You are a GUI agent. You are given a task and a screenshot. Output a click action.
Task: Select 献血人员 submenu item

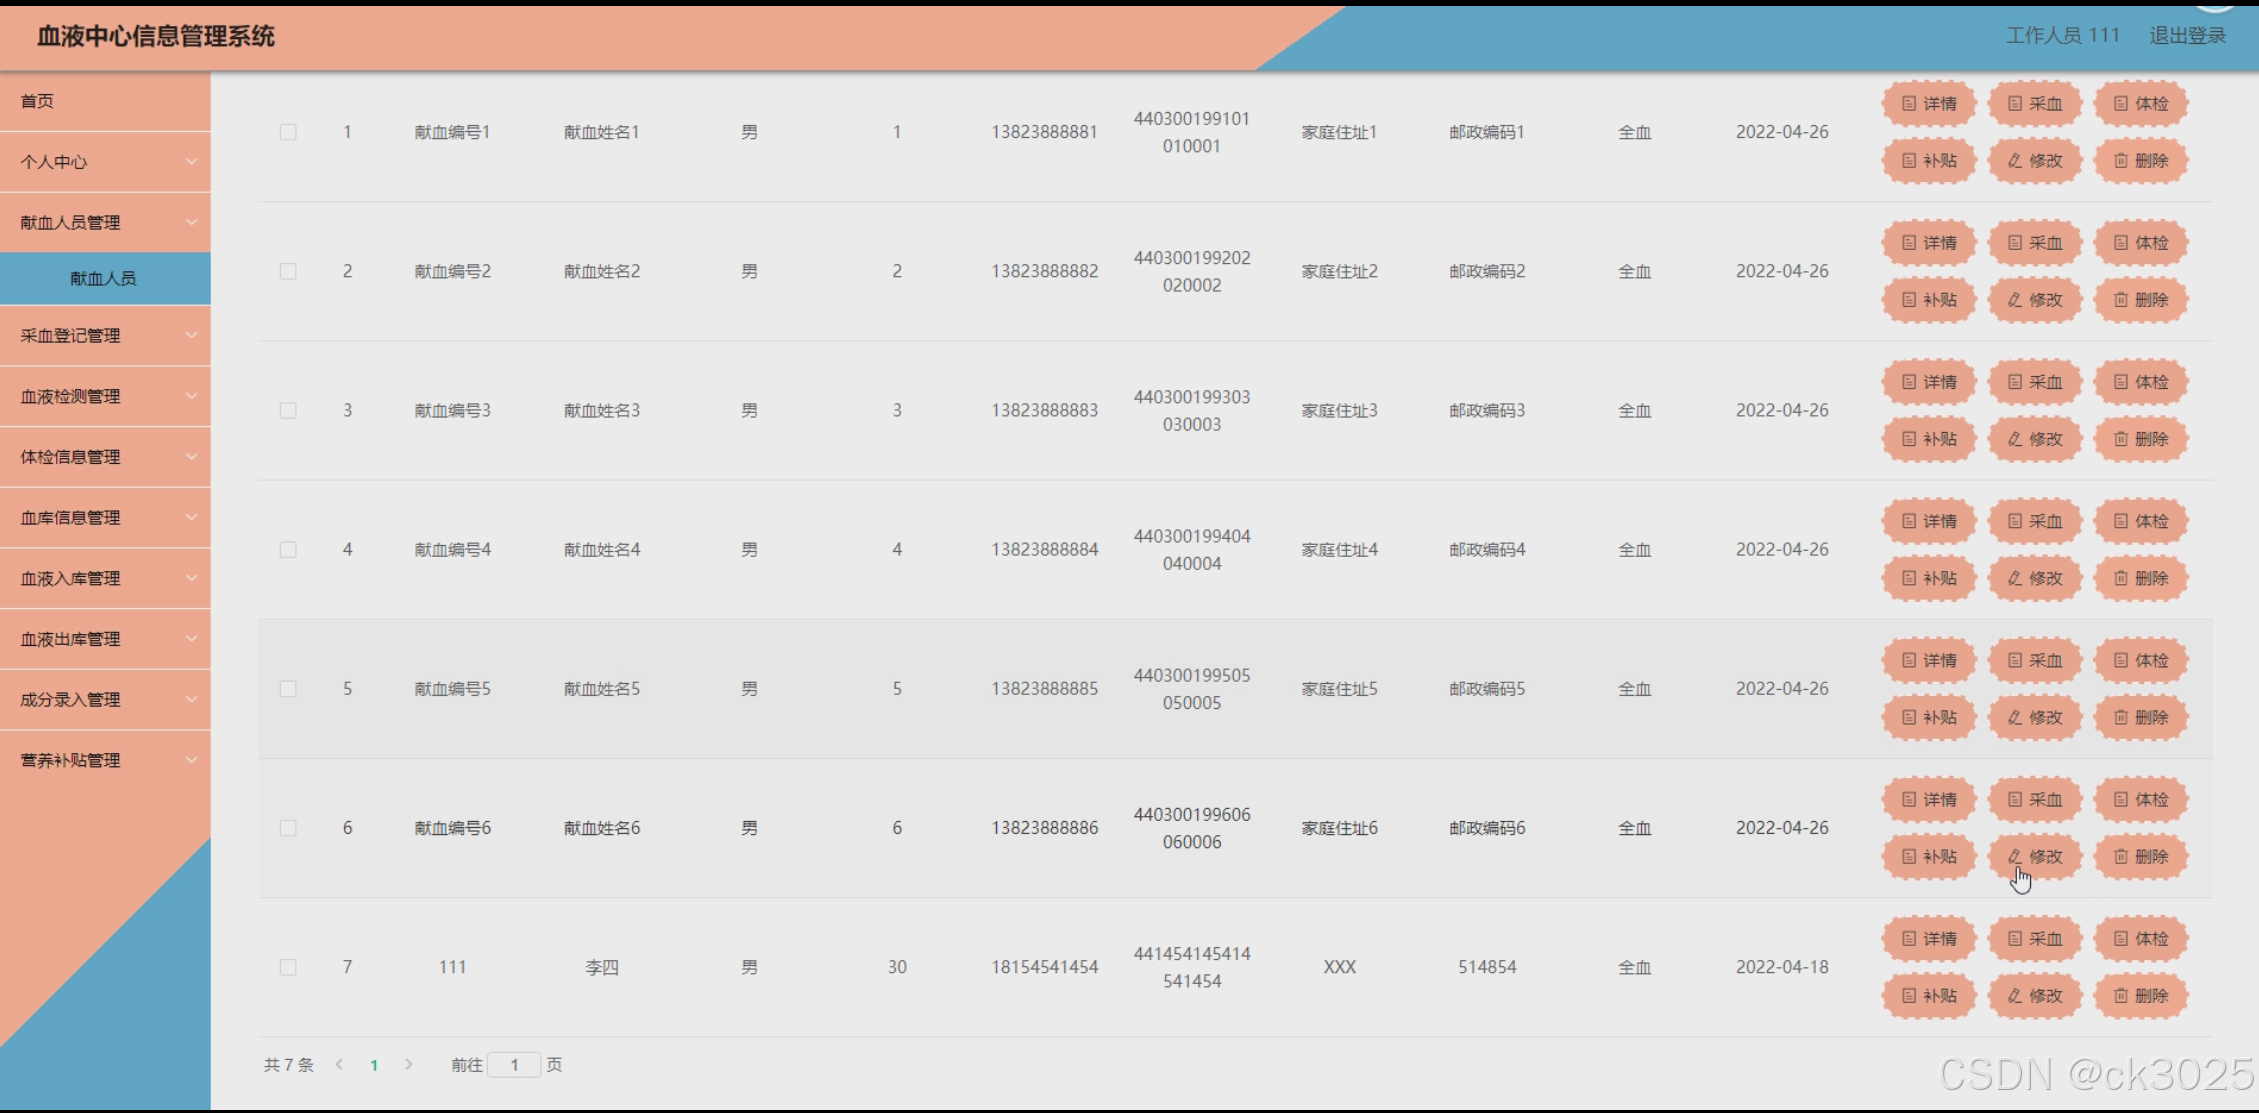pos(103,279)
